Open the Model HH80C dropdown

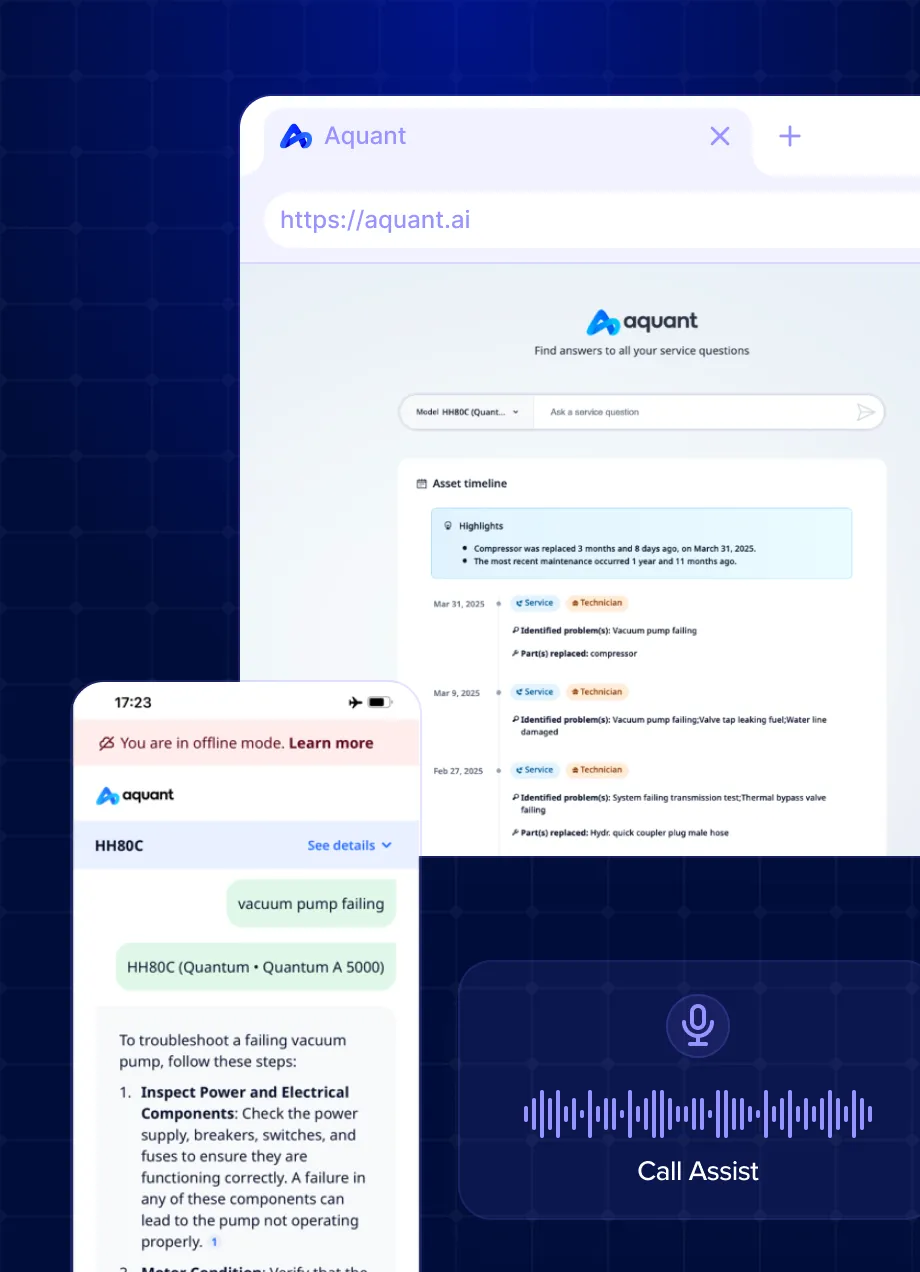467,412
